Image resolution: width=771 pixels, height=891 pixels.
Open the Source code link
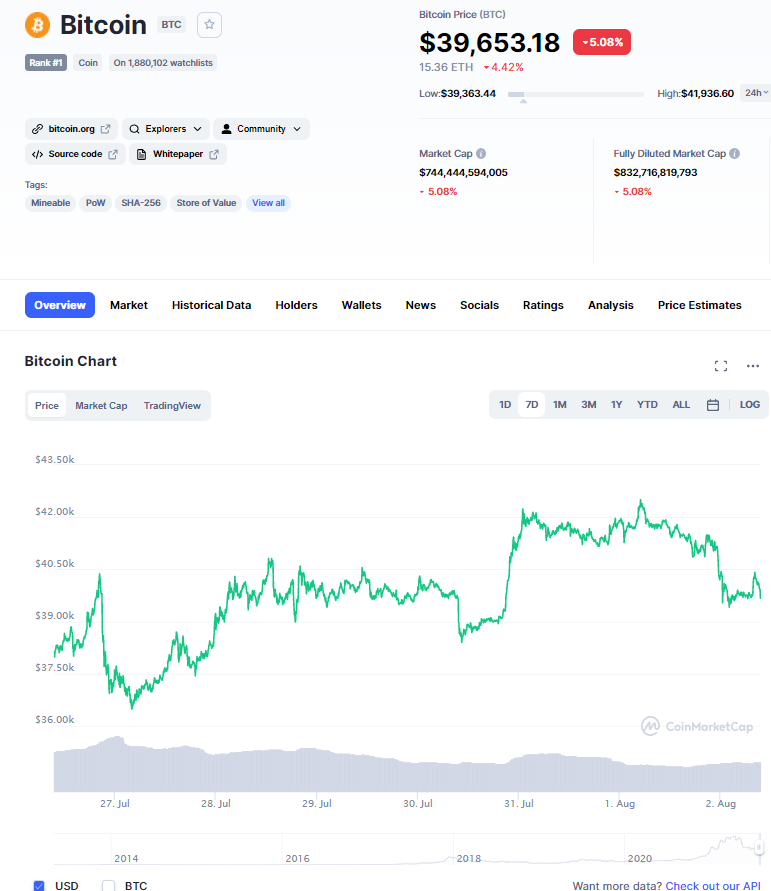(74, 154)
